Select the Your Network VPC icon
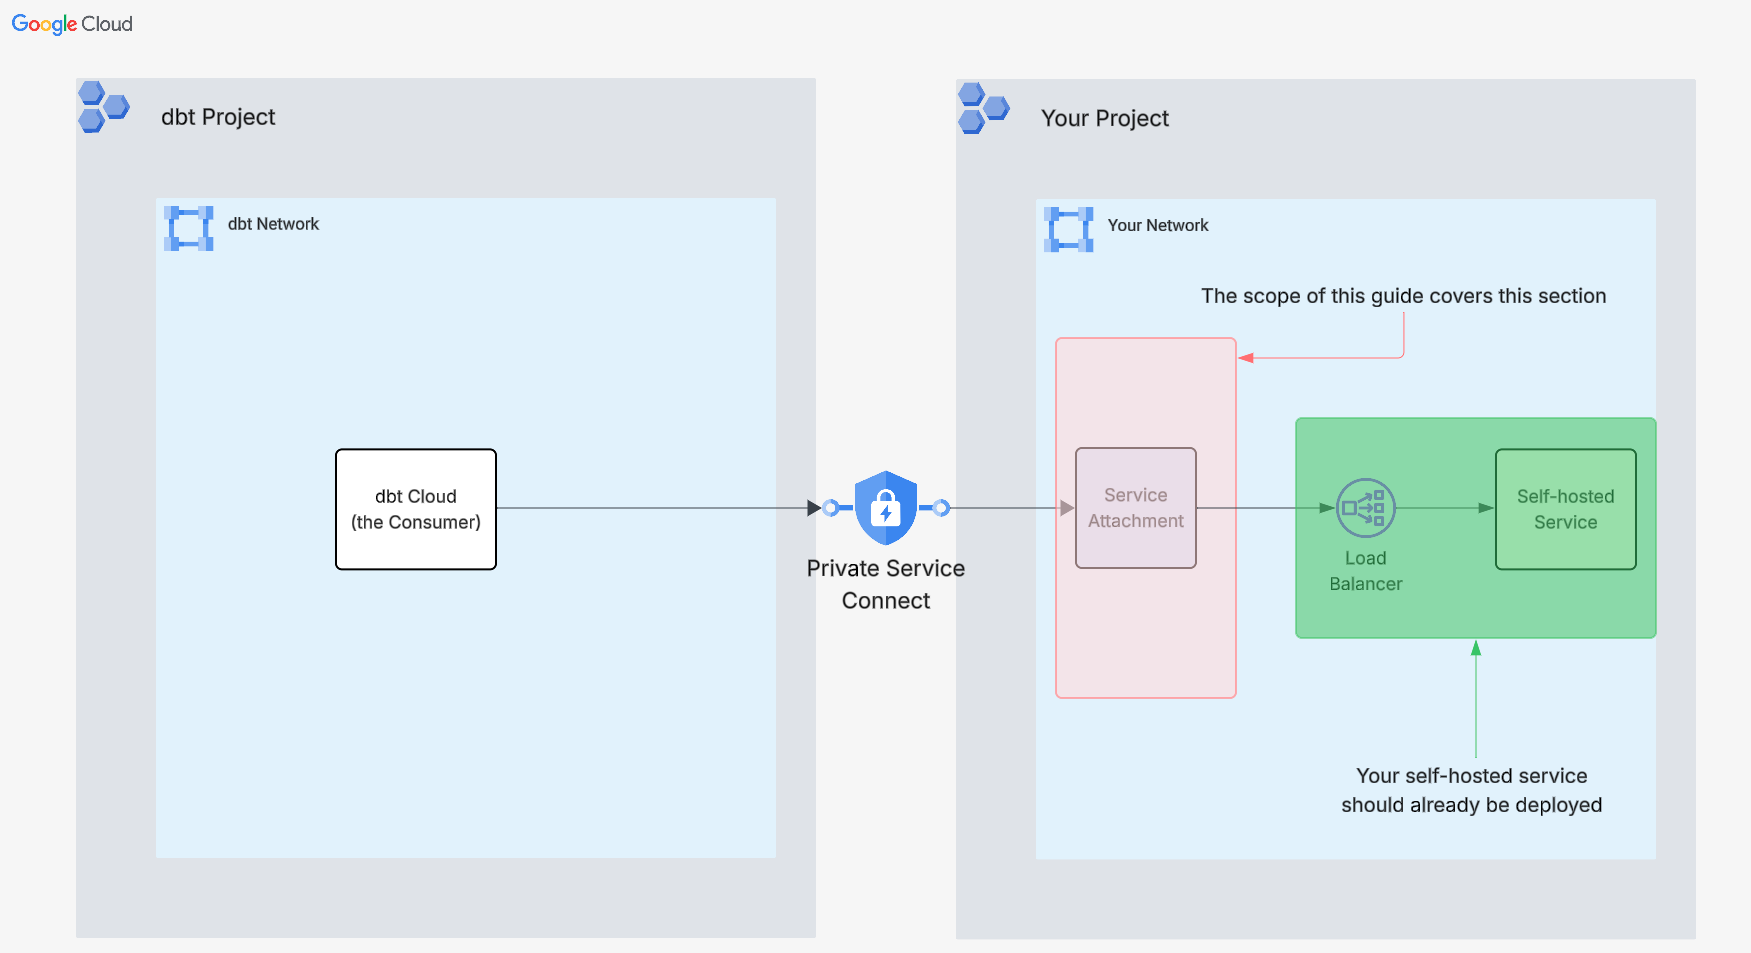Viewport: 1751px width, 953px height. [1068, 229]
